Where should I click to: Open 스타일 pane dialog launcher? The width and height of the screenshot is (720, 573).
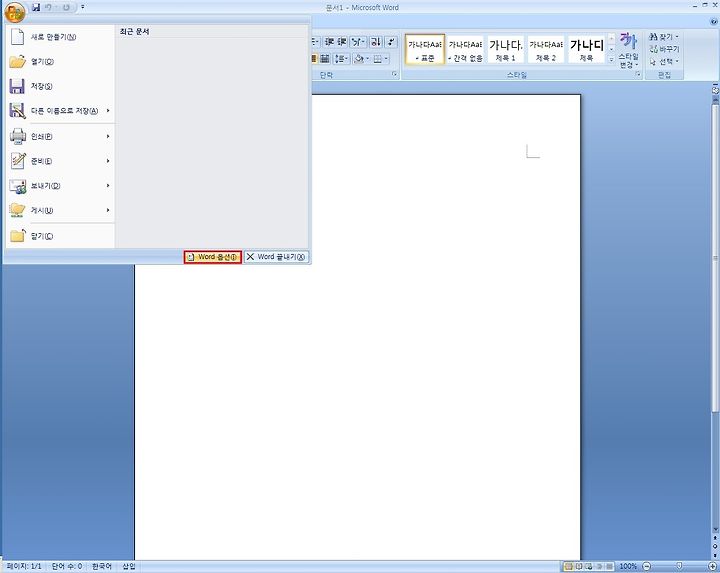(638, 74)
